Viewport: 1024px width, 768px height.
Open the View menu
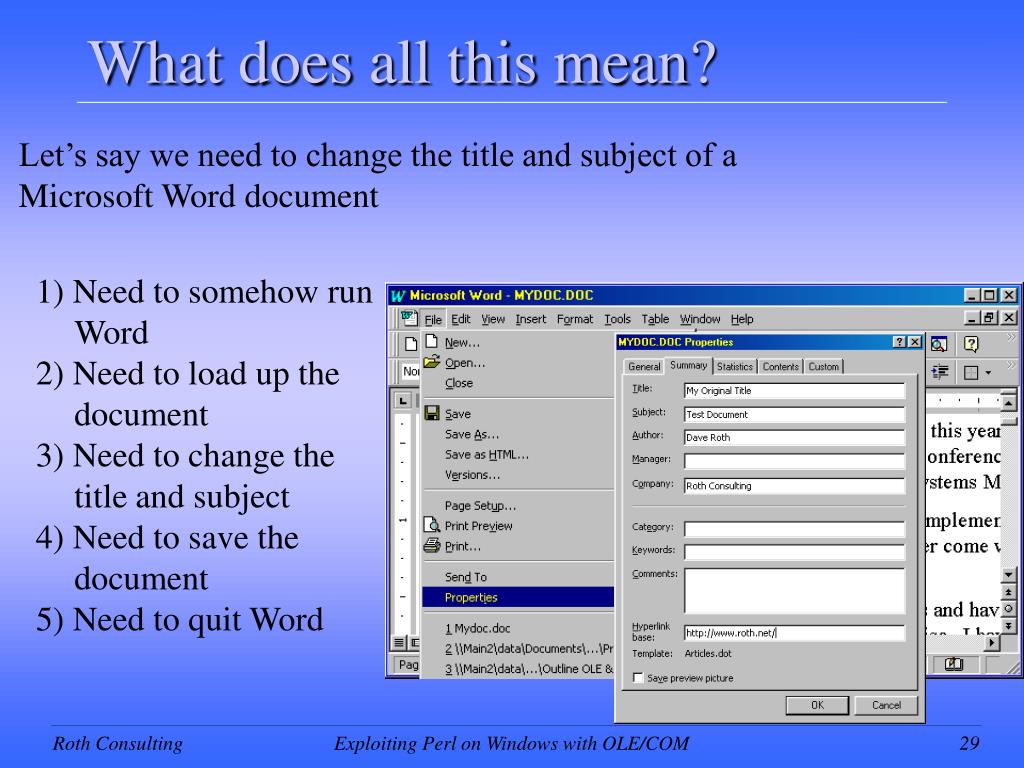[x=493, y=319]
